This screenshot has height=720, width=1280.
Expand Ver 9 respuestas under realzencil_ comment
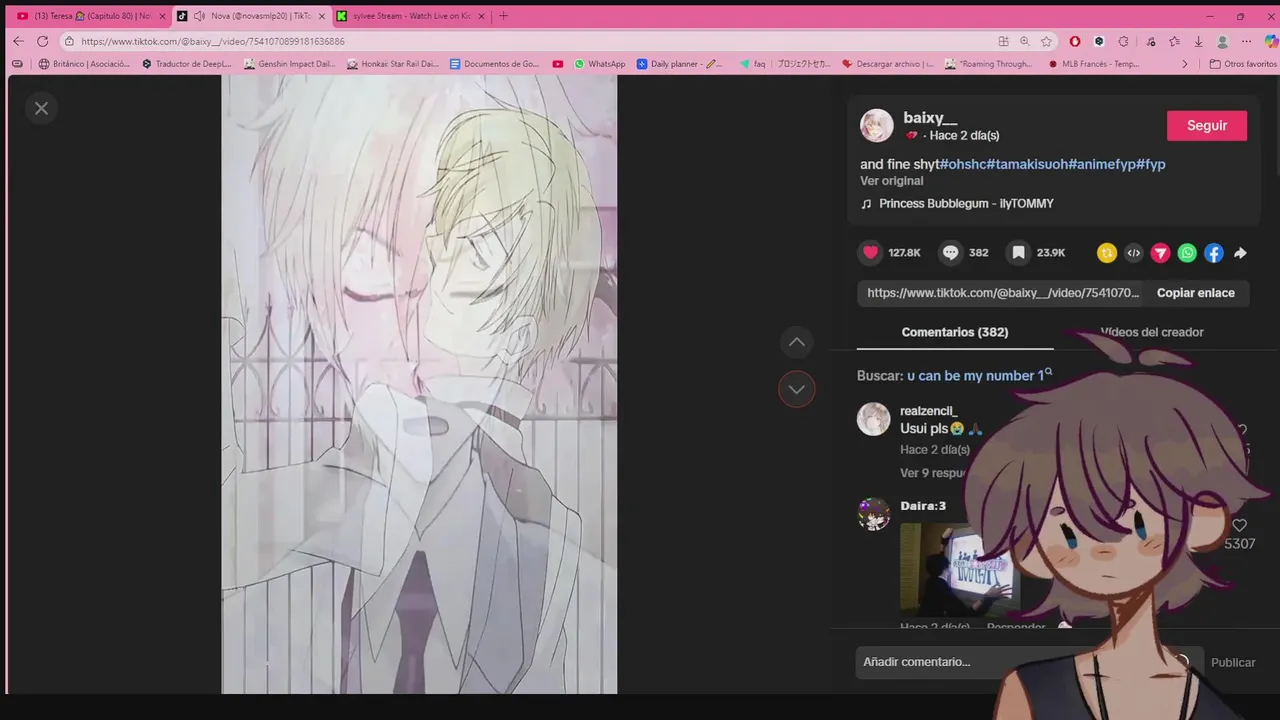pos(935,473)
